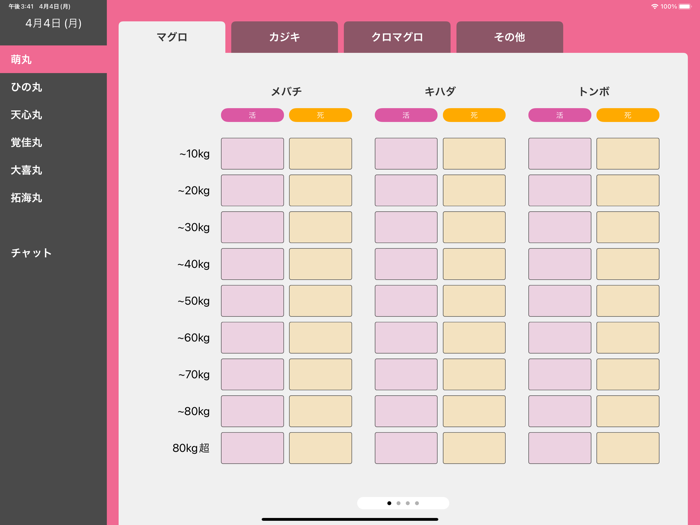Tap the orange 死 pill under キハダ

point(474,115)
